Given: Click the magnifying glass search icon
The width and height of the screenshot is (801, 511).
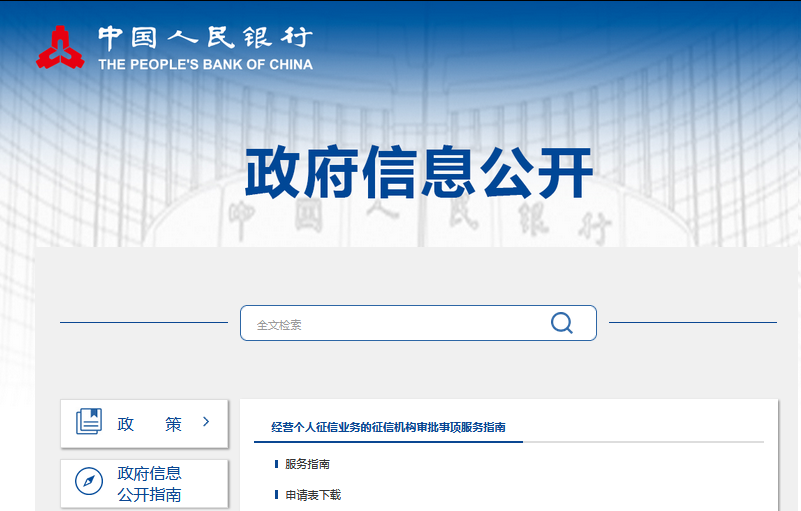Looking at the screenshot, I should (x=562, y=323).
